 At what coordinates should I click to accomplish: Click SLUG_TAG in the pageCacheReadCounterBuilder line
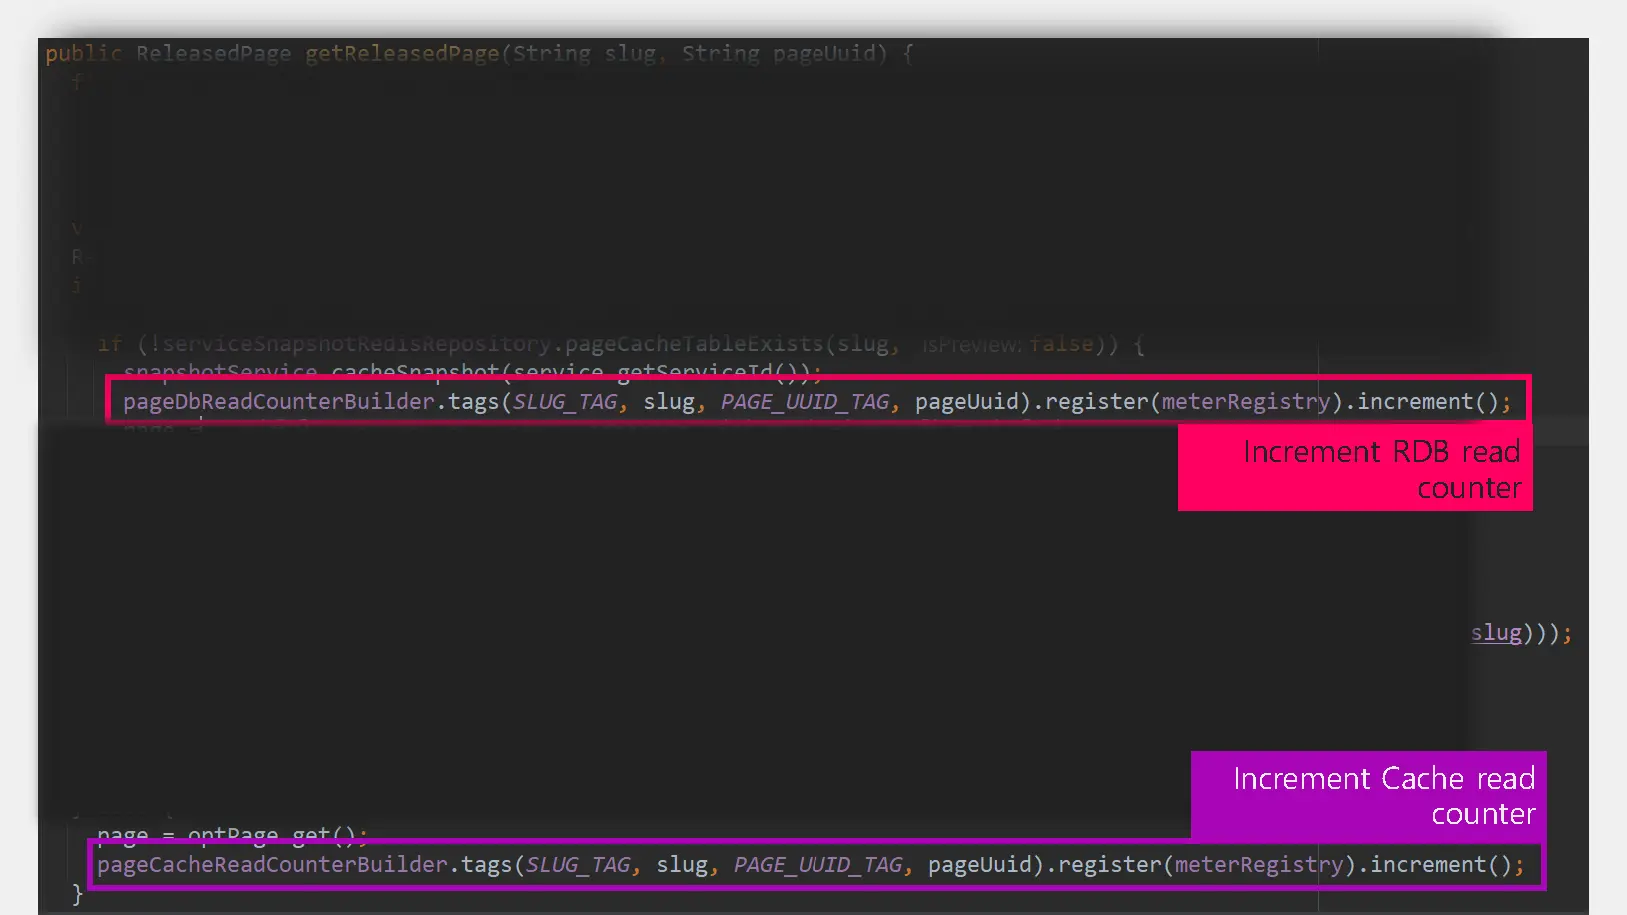coord(578,865)
